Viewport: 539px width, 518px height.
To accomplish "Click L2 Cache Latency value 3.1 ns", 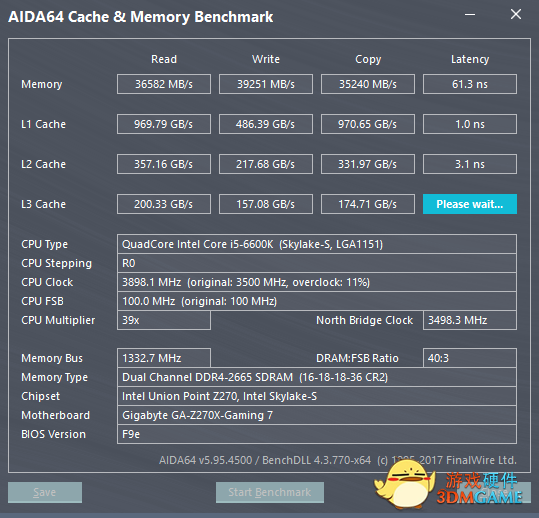I will [x=470, y=164].
